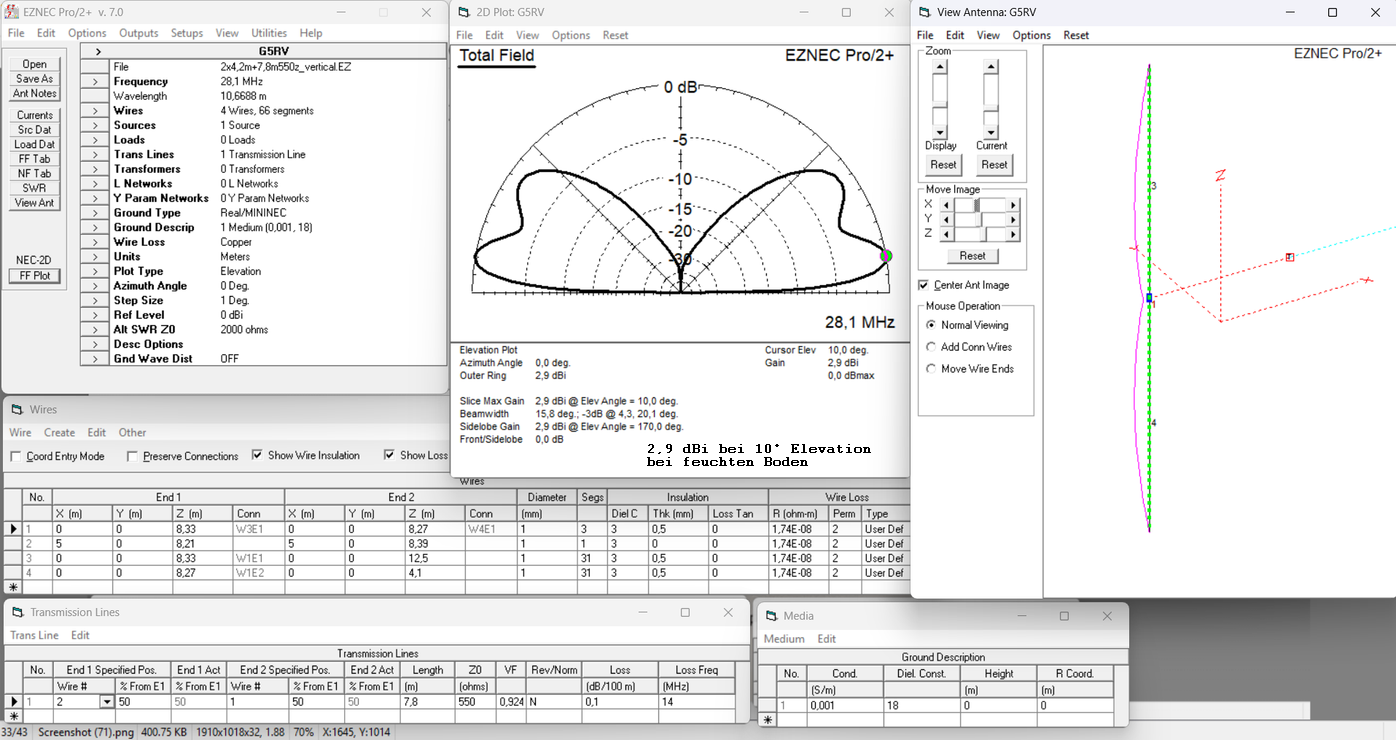Viewport: 1396px width, 740px height.
Task: Enable Coord Entry Mode checkbox
Action: 16,457
